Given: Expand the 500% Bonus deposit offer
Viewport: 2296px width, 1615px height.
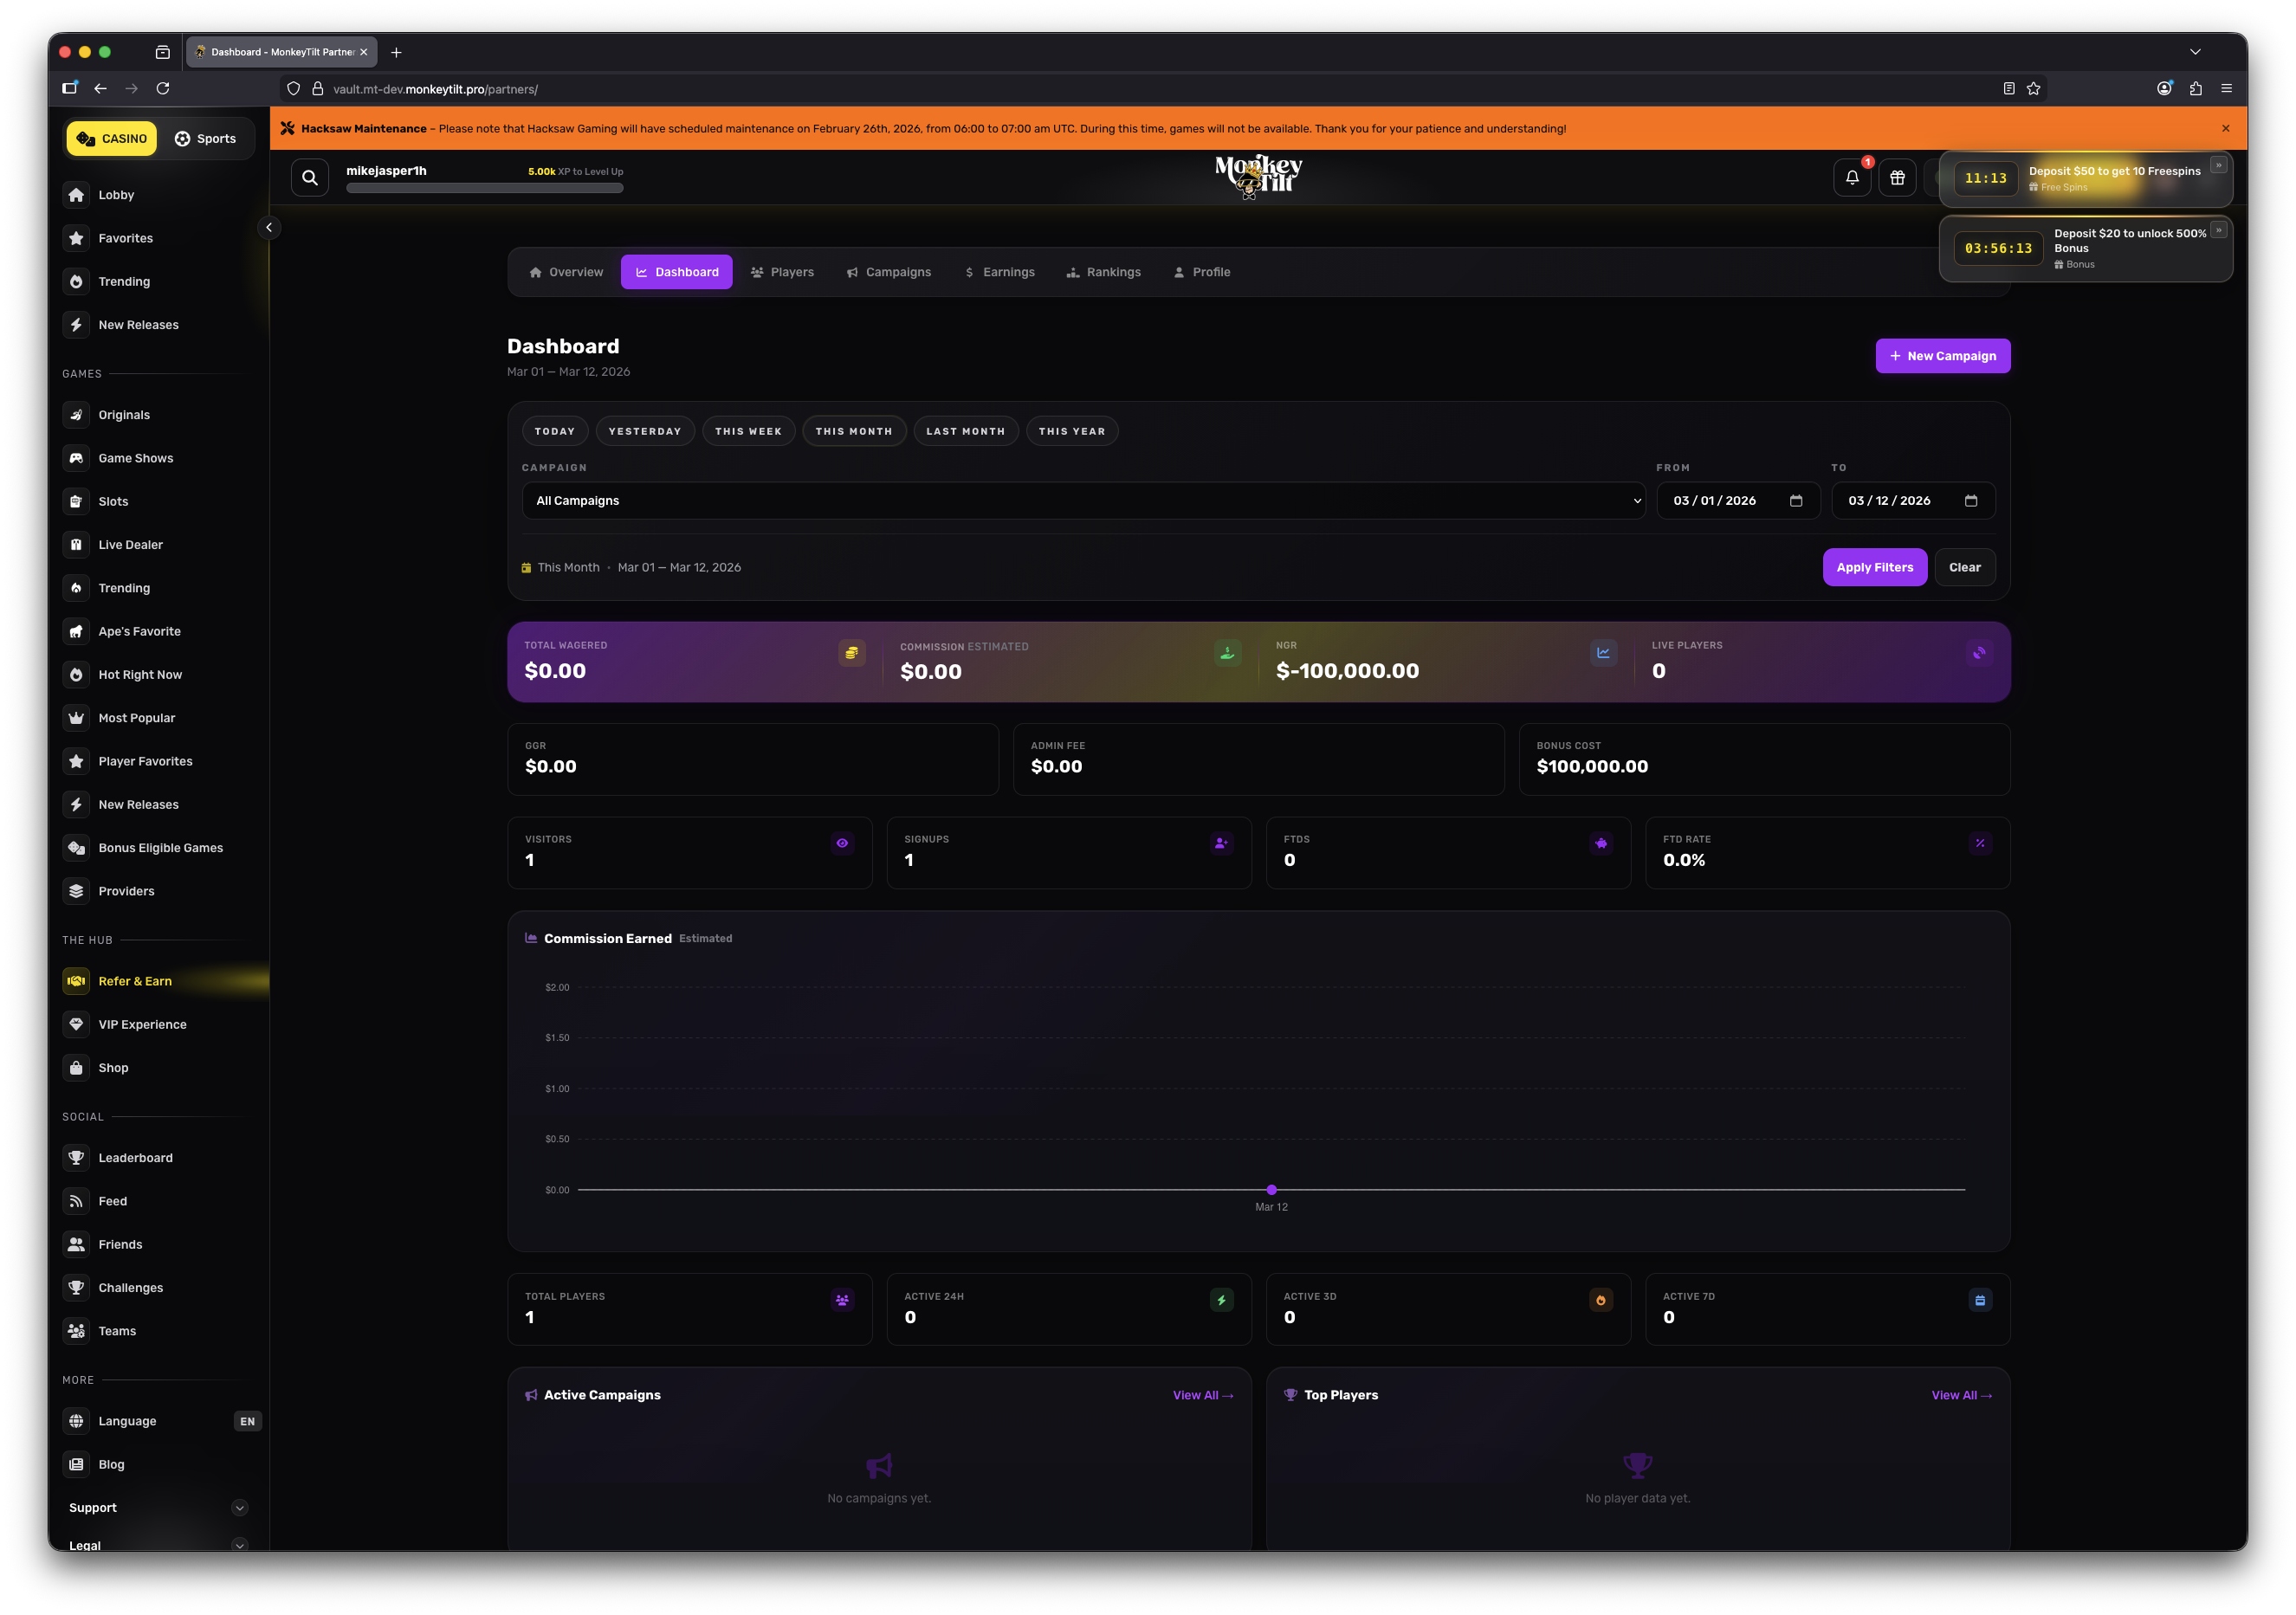Looking at the screenshot, I should point(2218,230).
